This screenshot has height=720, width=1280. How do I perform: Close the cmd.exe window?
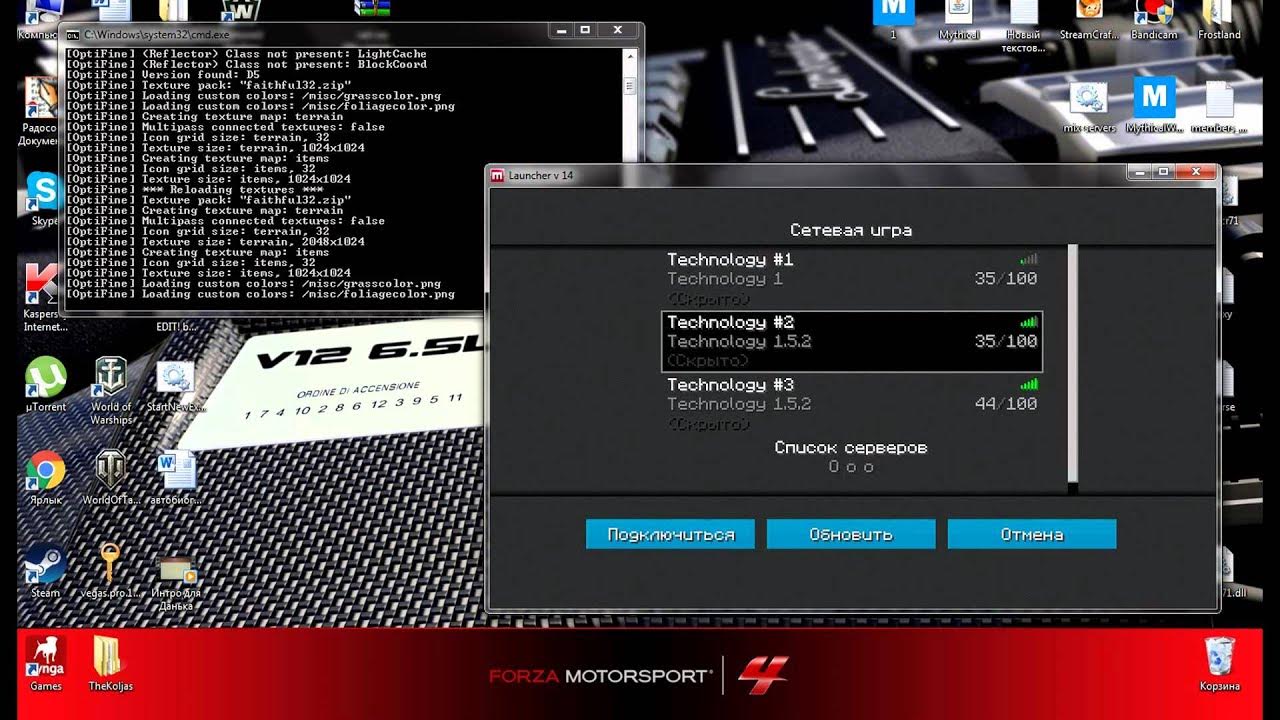pyautogui.click(x=618, y=31)
